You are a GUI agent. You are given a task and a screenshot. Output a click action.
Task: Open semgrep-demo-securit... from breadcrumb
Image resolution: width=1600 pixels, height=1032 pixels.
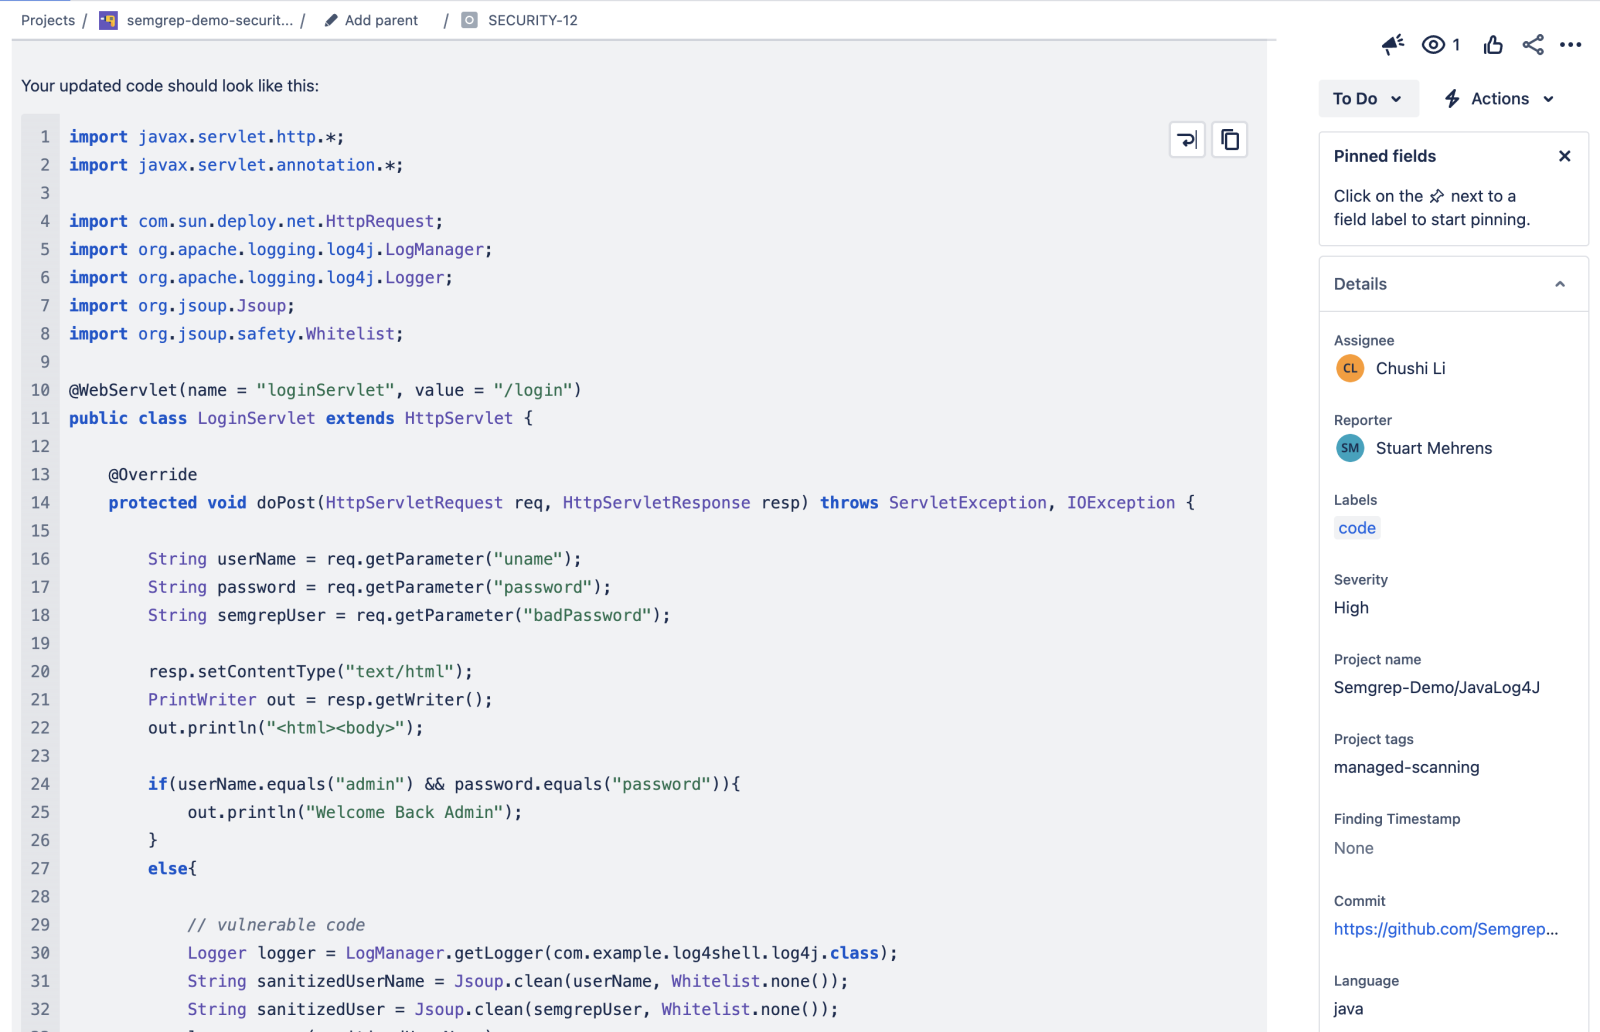pos(209,19)
